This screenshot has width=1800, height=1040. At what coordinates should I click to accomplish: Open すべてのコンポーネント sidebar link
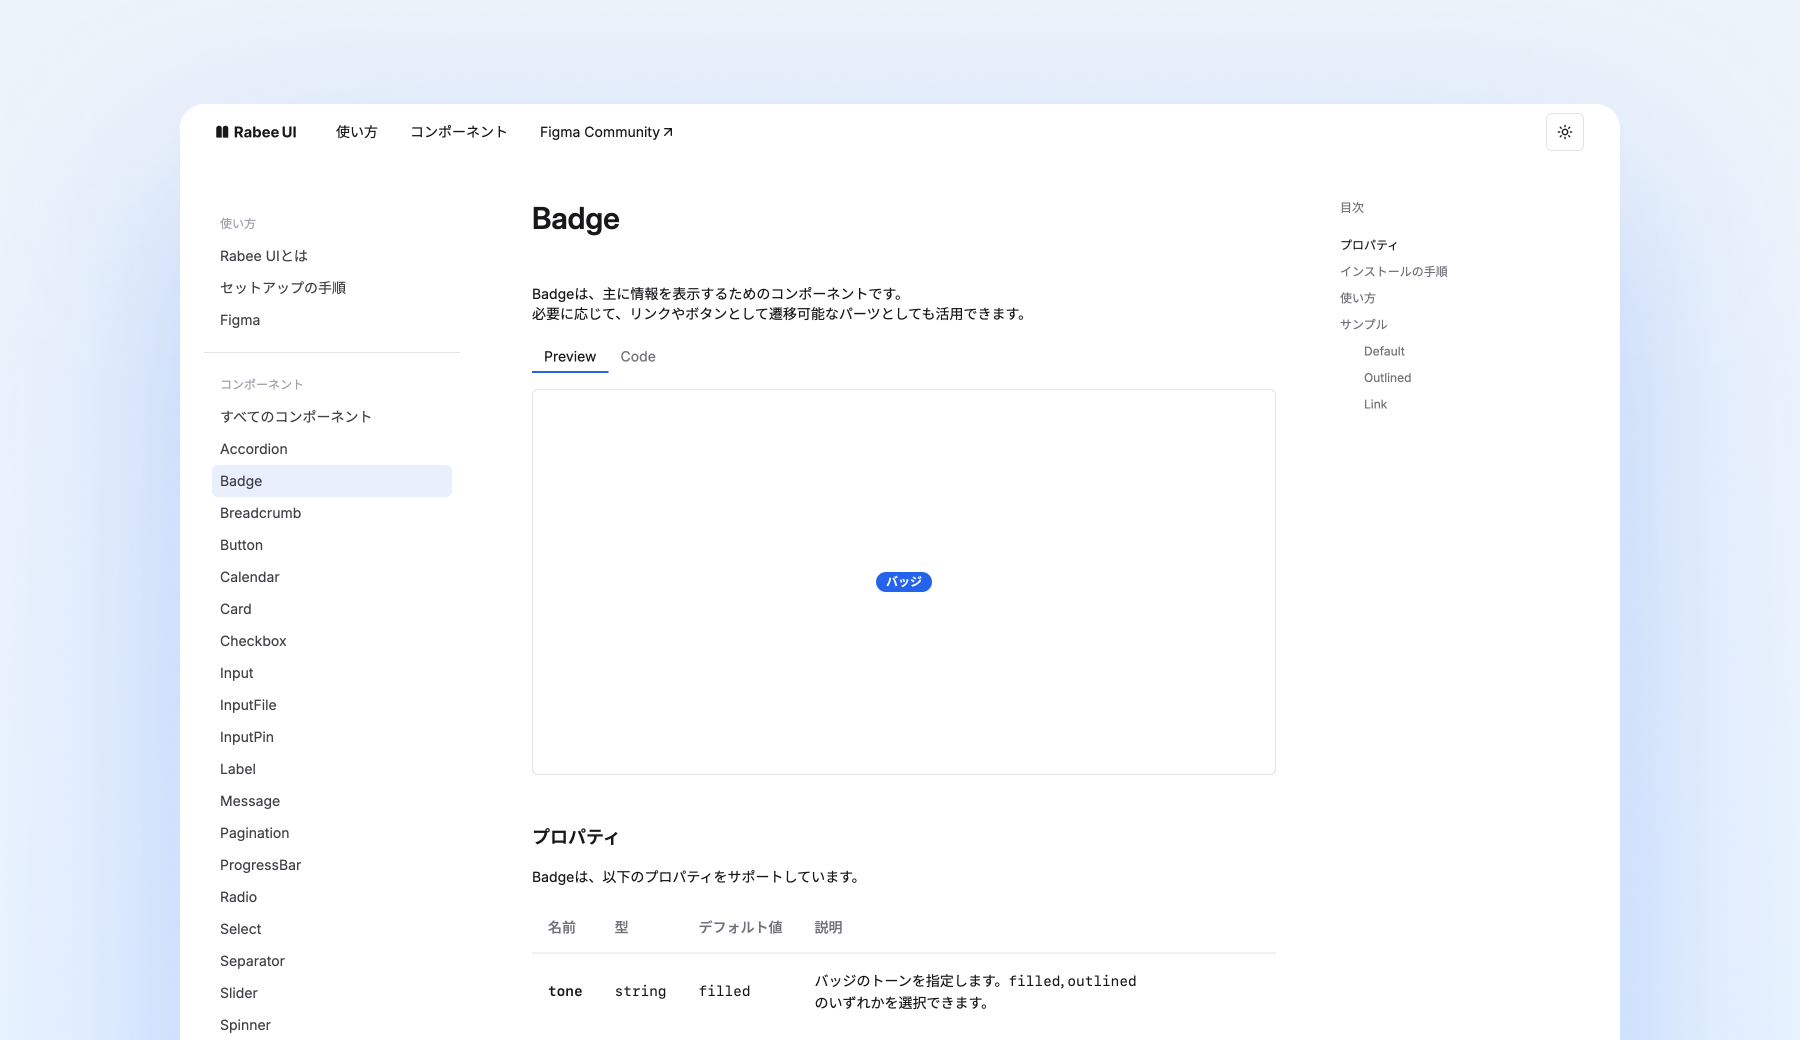click(x=296, y=417)
